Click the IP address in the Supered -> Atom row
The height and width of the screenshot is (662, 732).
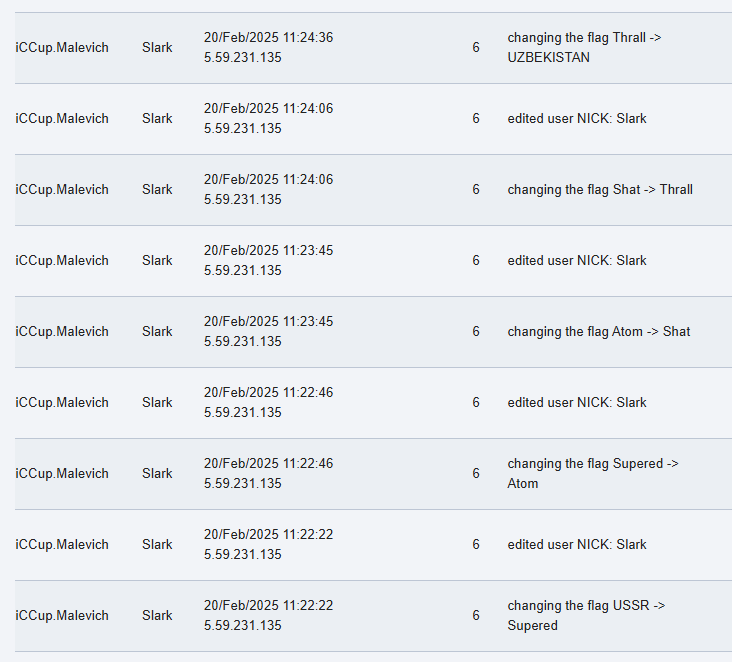[243, 483]
